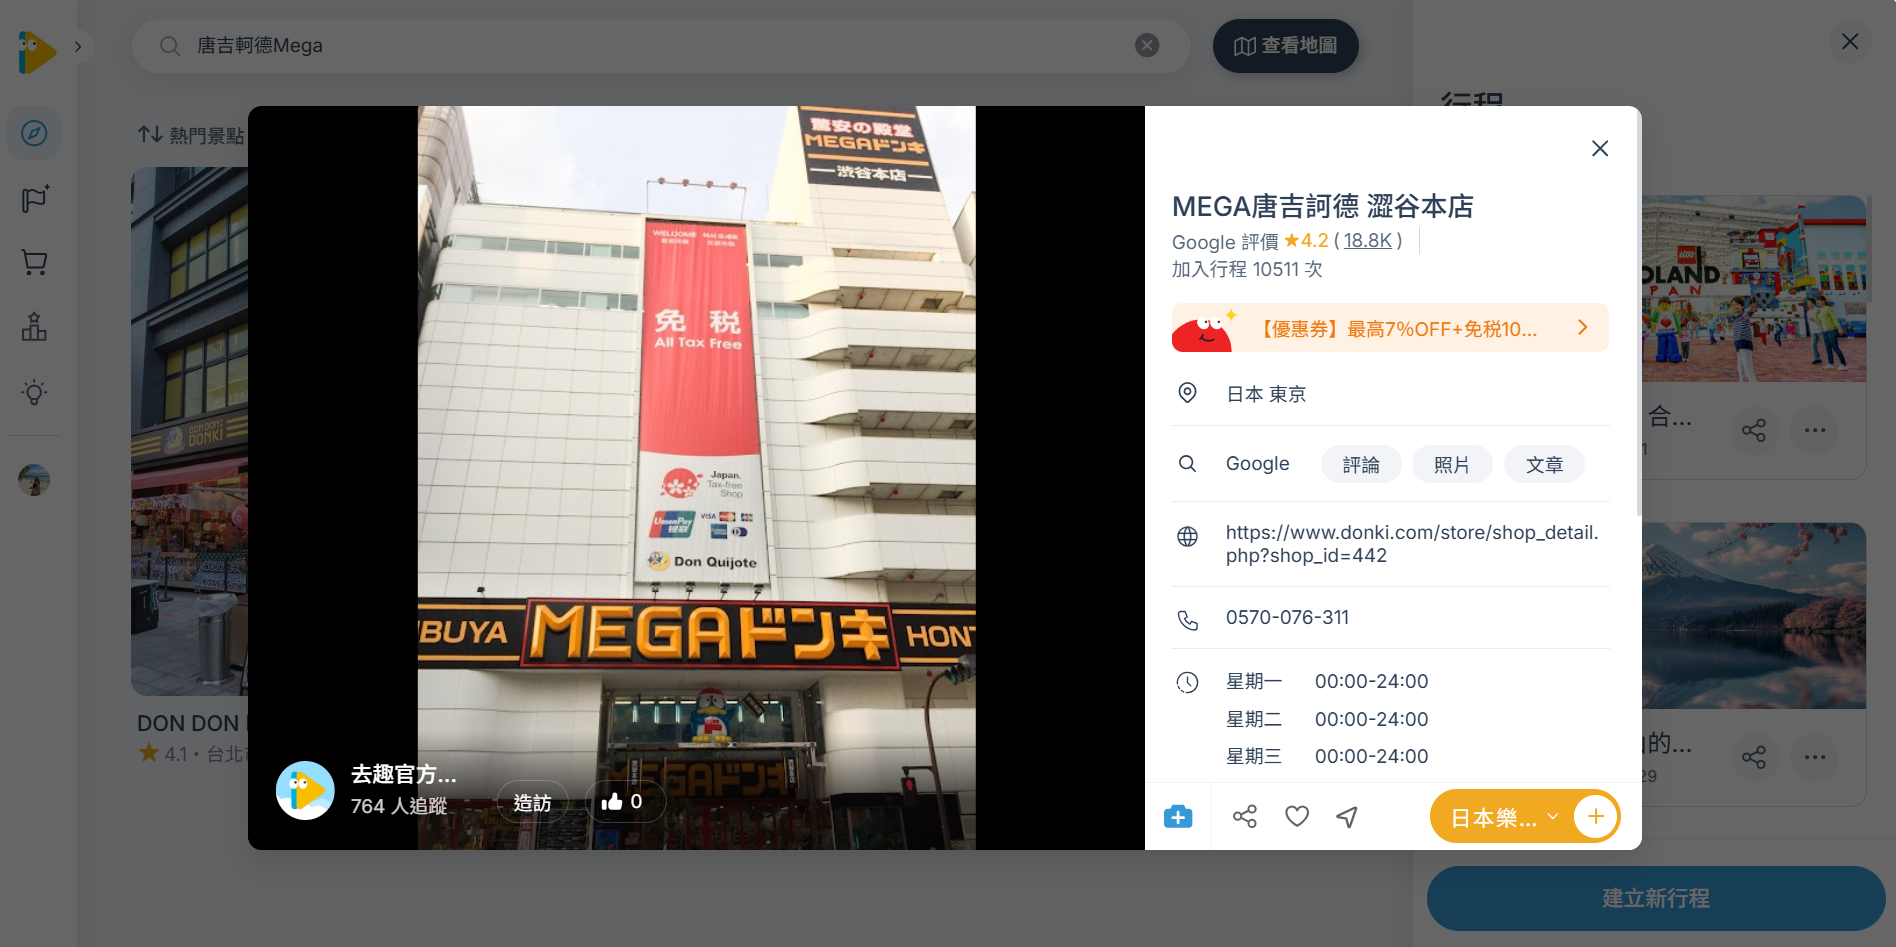Open the compass explore section in sidebar
Image resolution: width=1896 pixels, height=947 pixels.
tap(34, 132)
